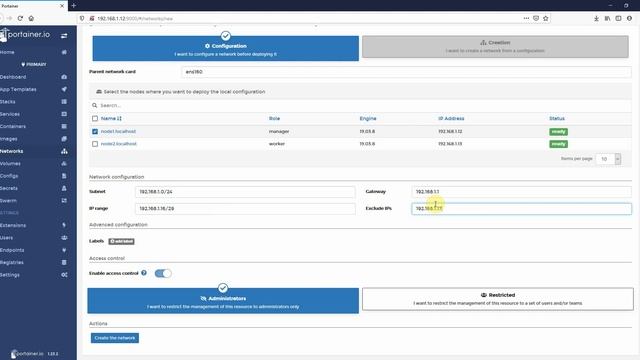Click the Settings gears icon
640x360 pixels.
pos(64,275)
